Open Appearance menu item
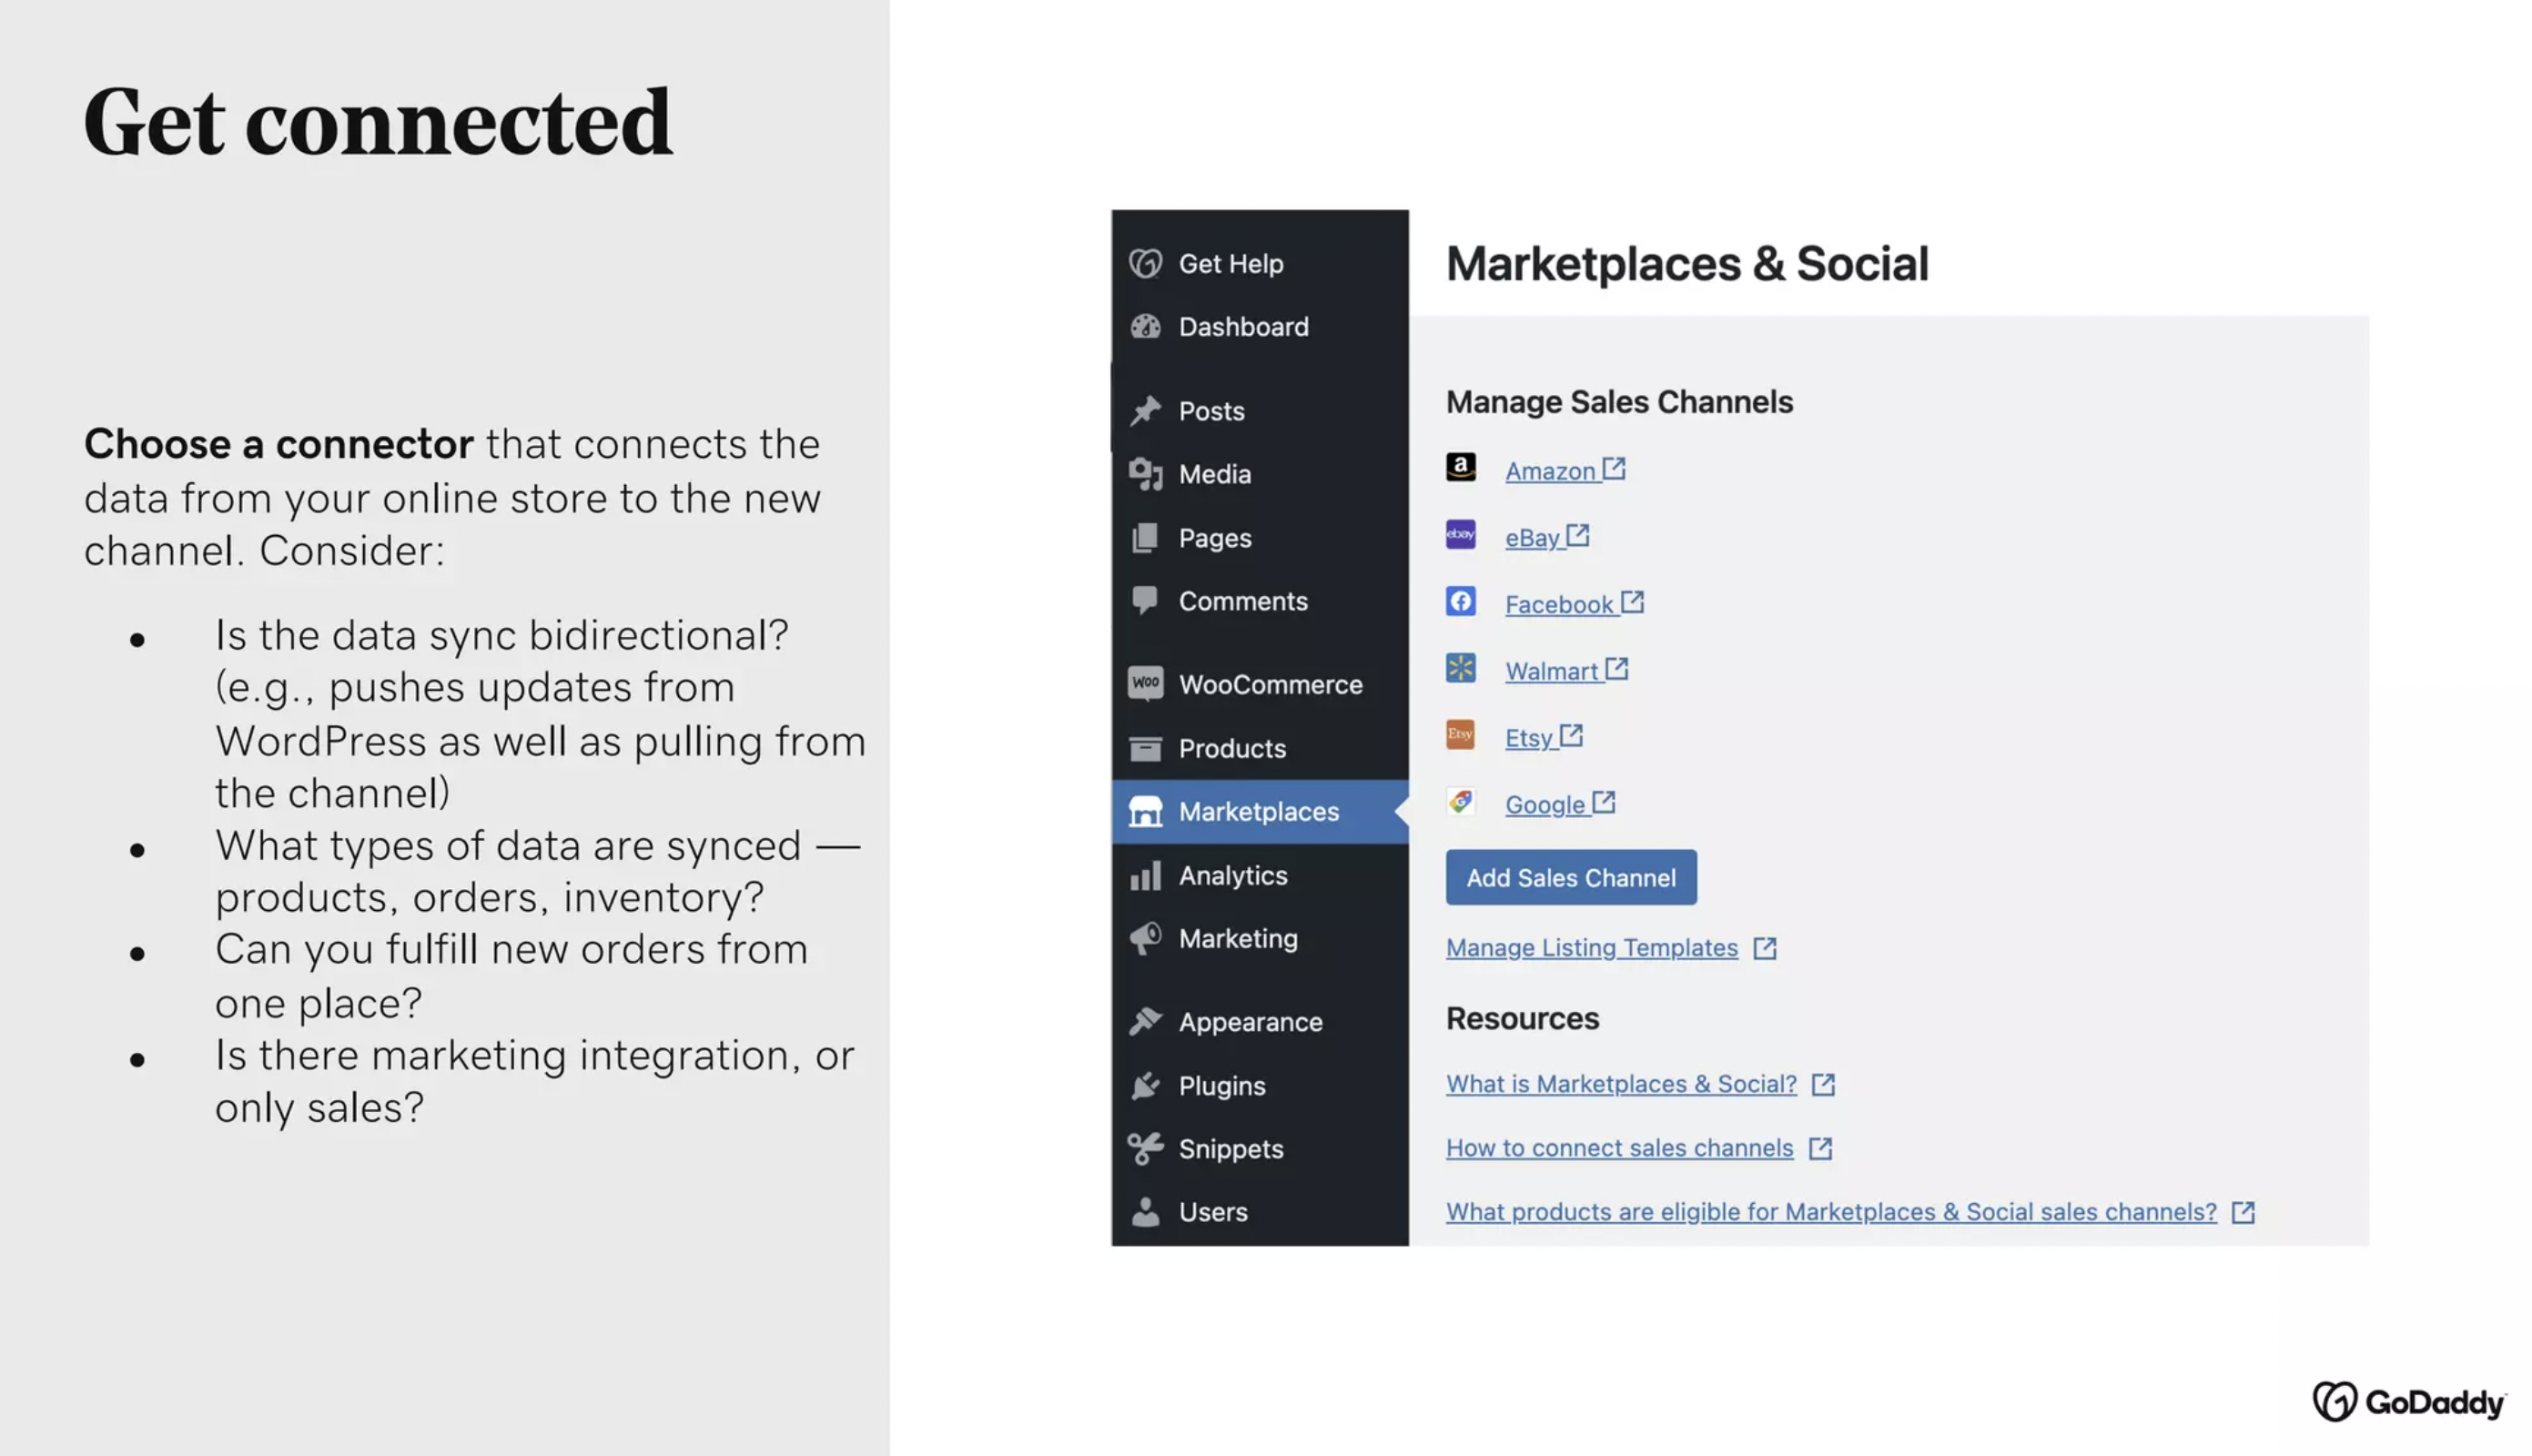 (1259, 1021)
